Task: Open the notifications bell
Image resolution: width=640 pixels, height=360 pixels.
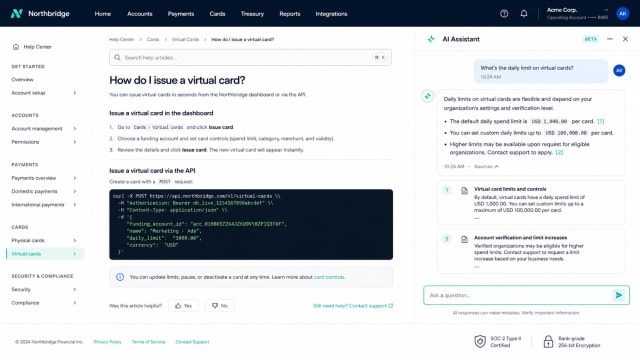Action: point(524,13)
